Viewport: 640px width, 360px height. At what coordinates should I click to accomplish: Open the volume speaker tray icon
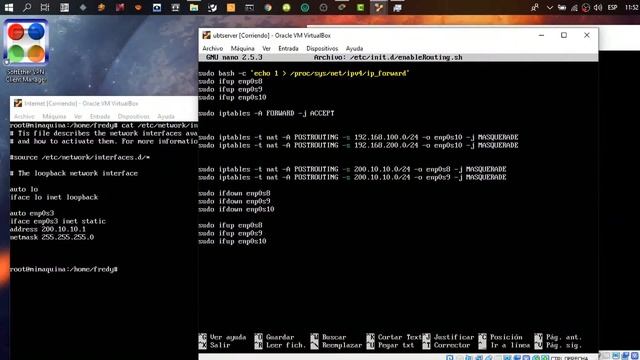point(598,7)
